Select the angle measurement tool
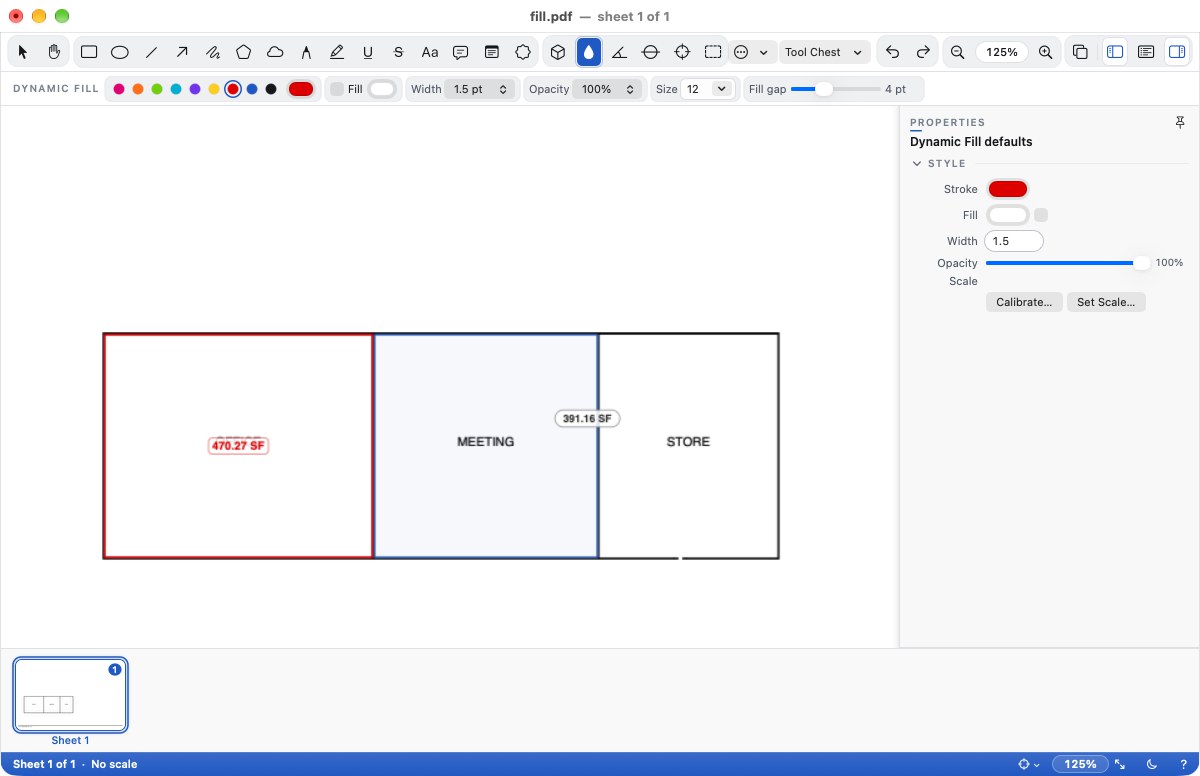The width and height of the screenshot is (1200, 776). click(620, 52)
